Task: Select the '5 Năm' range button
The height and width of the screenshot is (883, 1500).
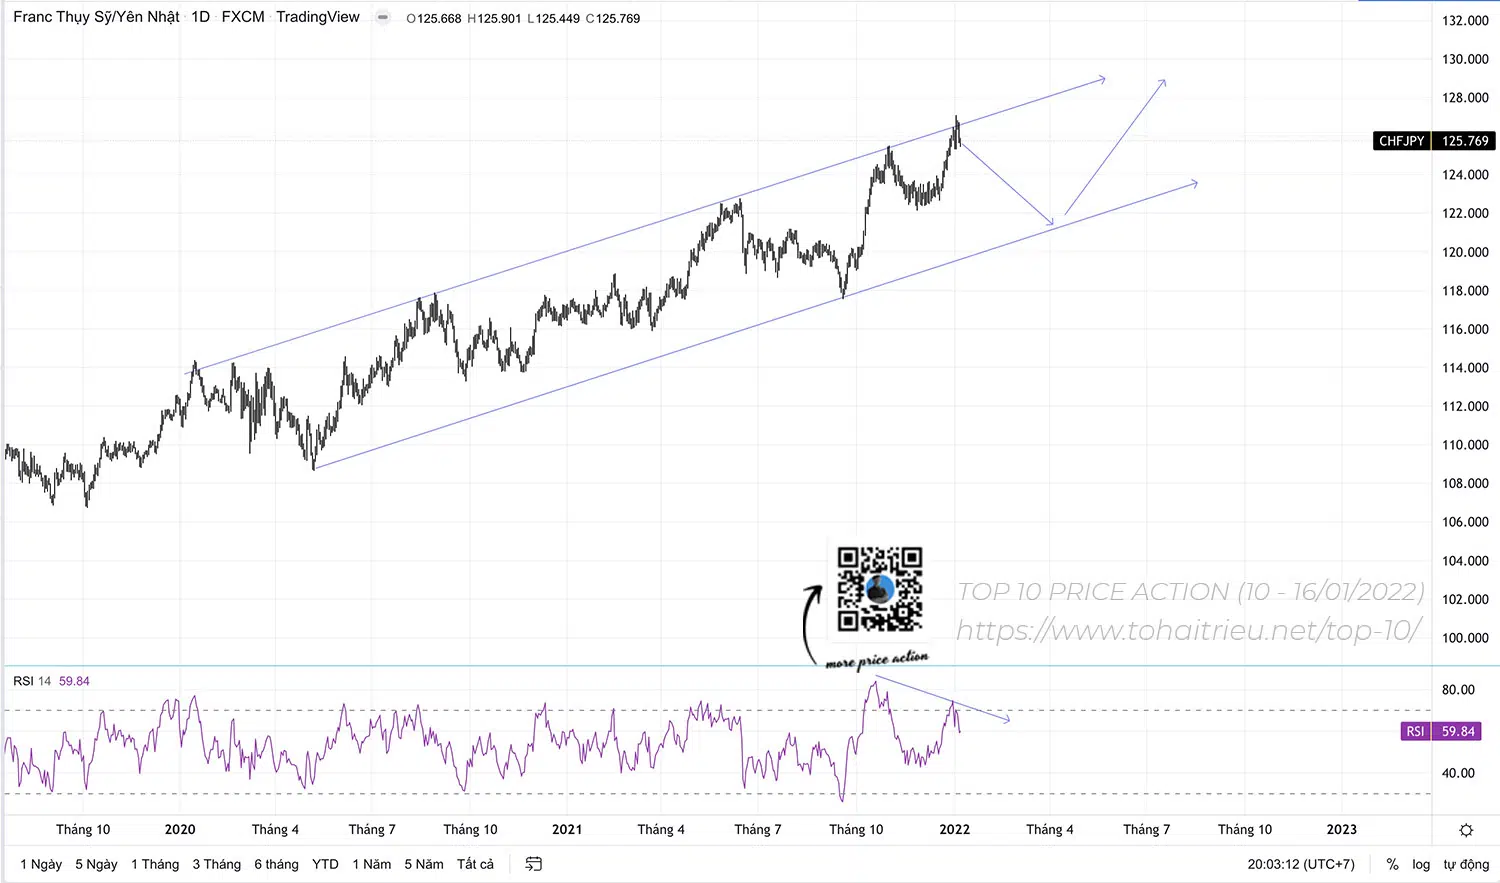Action: (x=423, y=864)
